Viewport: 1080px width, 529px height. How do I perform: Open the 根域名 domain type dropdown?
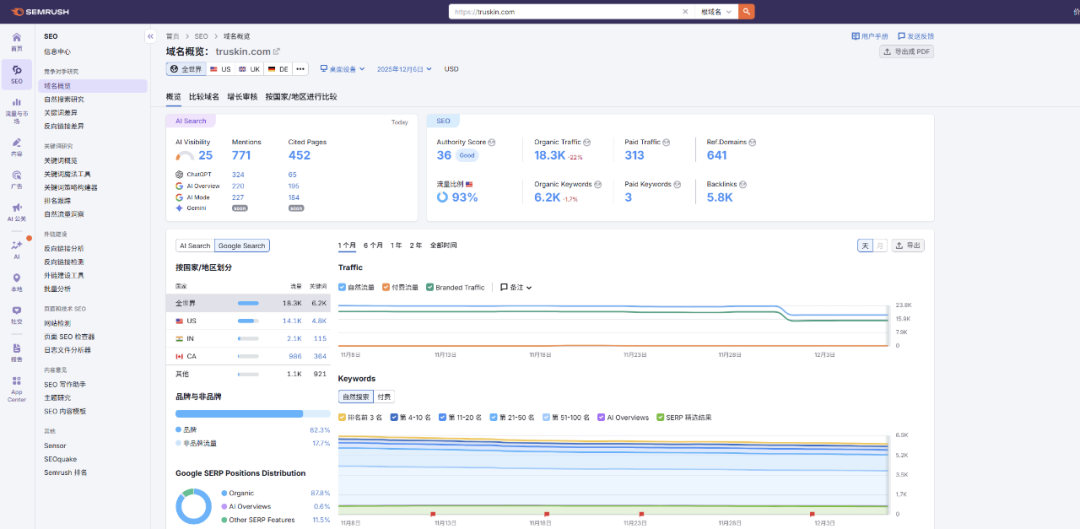[x=716, y=12]
